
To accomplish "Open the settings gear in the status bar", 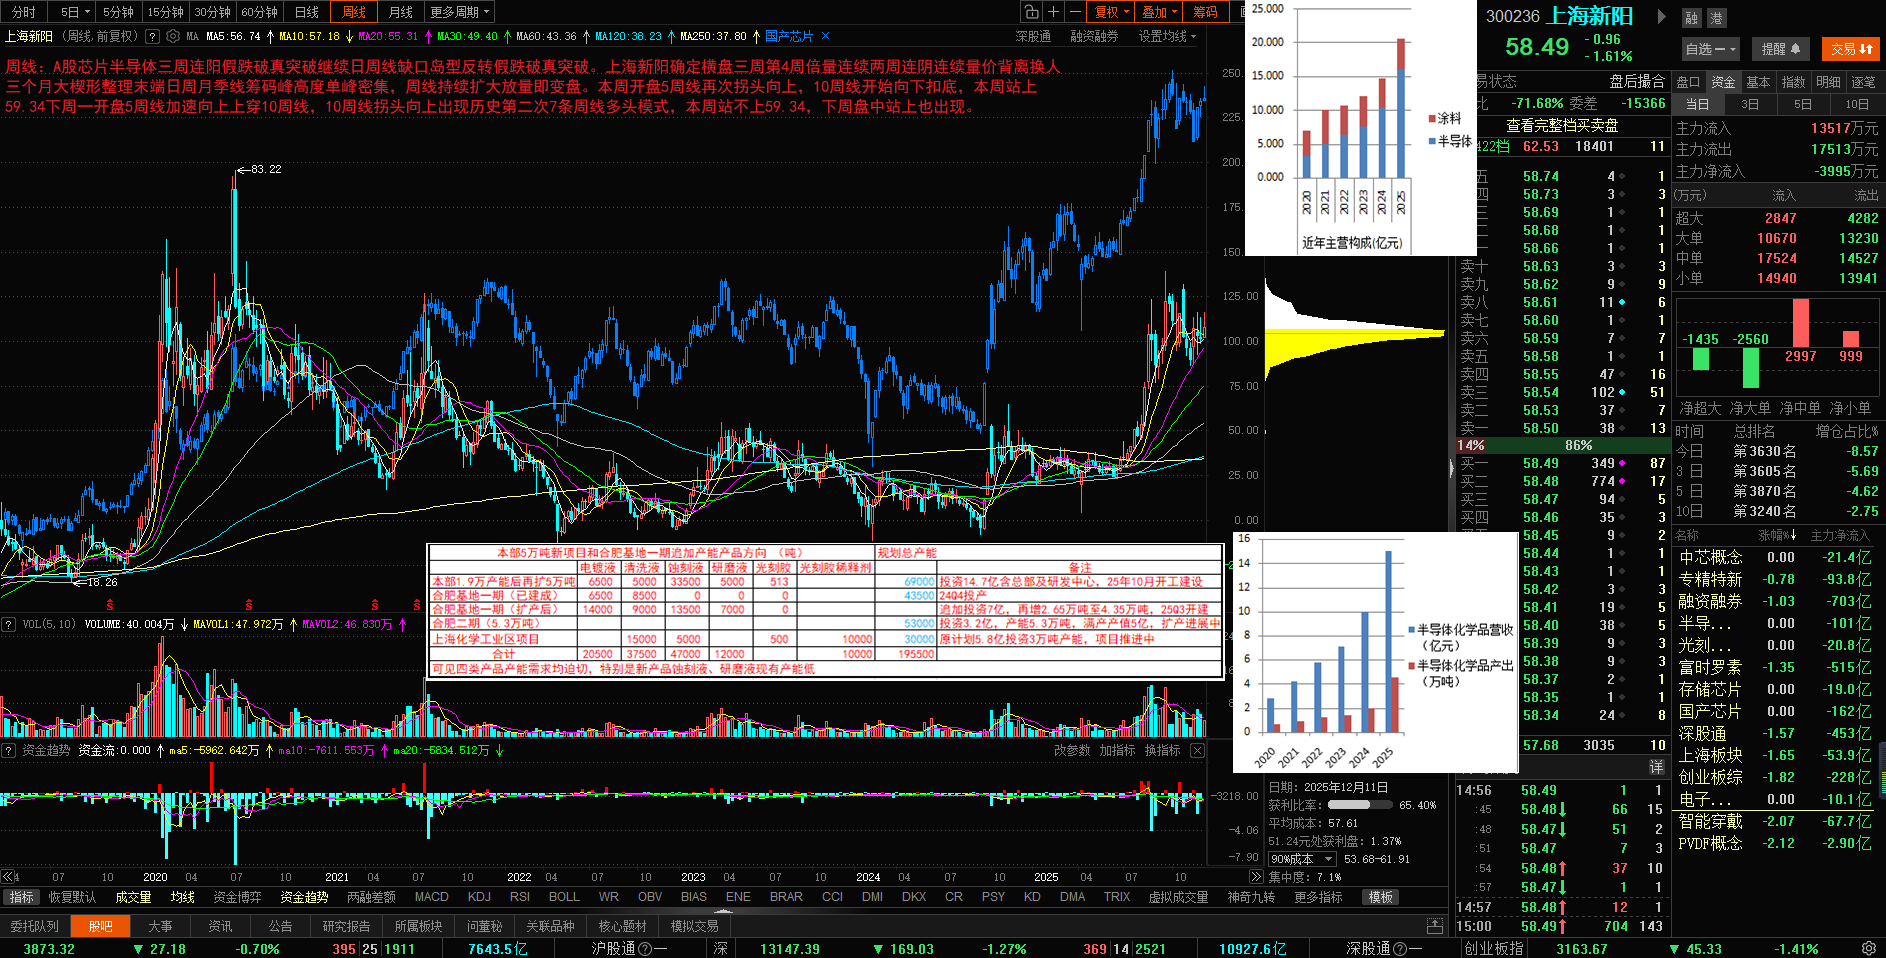I will coord(1869,948).
